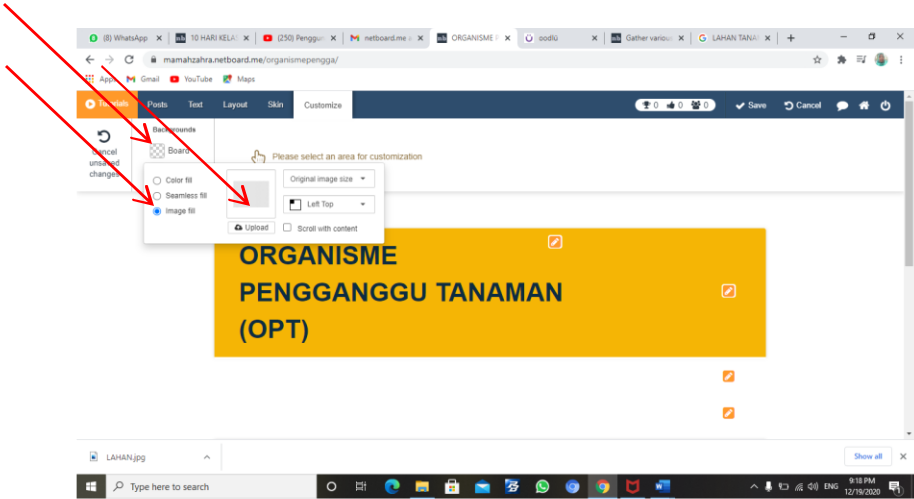The height and width of the screenshot is (499, 914).
Task: Bookmark page with the star icon
Action: [817, 59]
